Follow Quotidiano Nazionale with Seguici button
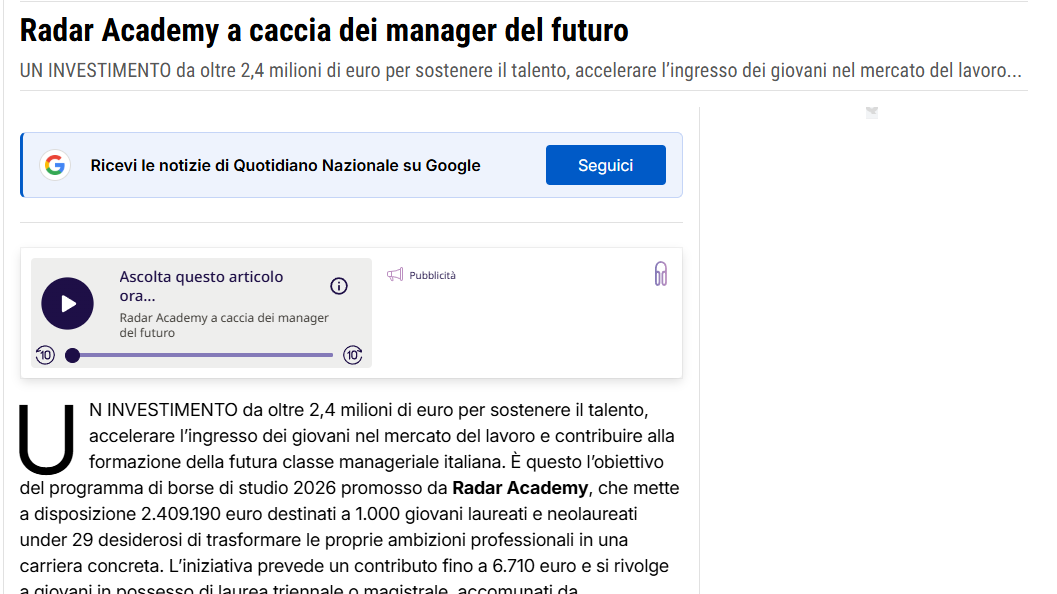The image size is (1057, 594). [605, 165]
